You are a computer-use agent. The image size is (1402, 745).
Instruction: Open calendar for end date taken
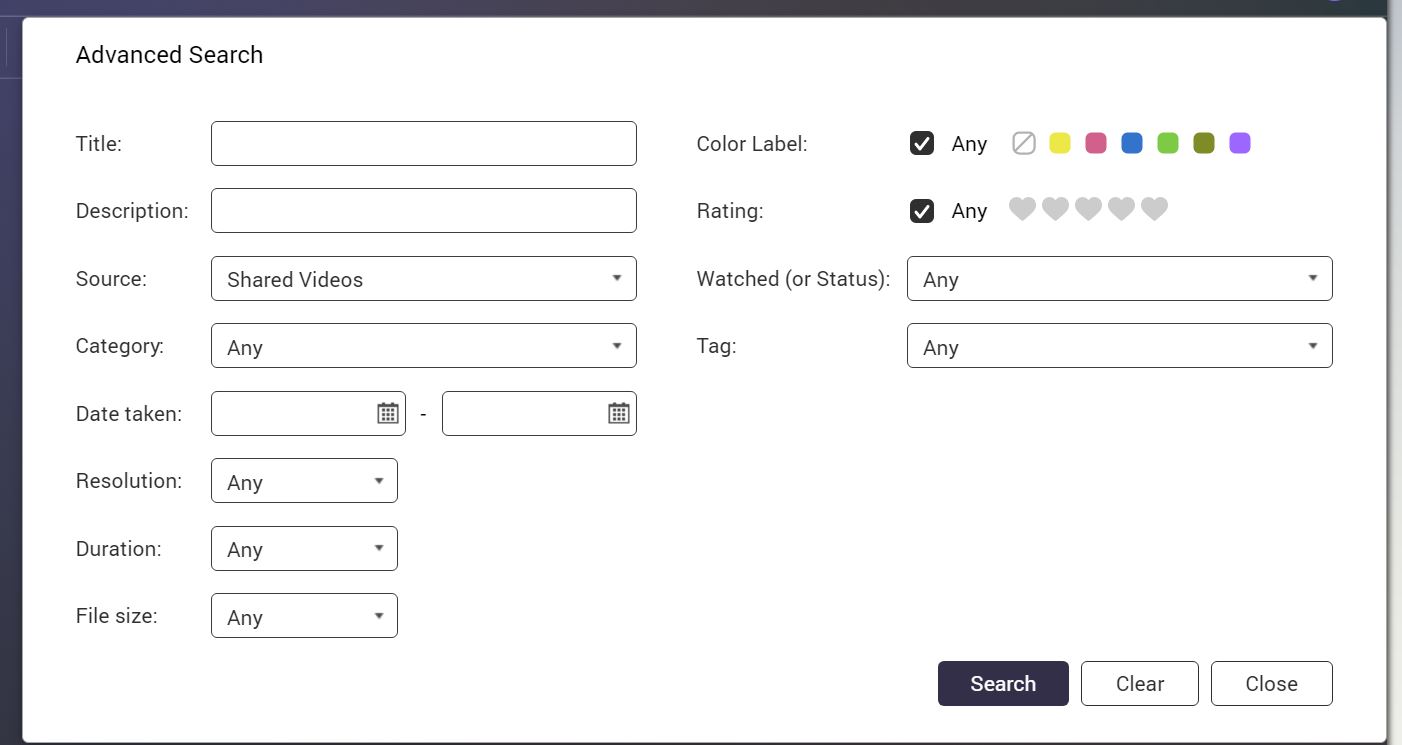point(619,413)
